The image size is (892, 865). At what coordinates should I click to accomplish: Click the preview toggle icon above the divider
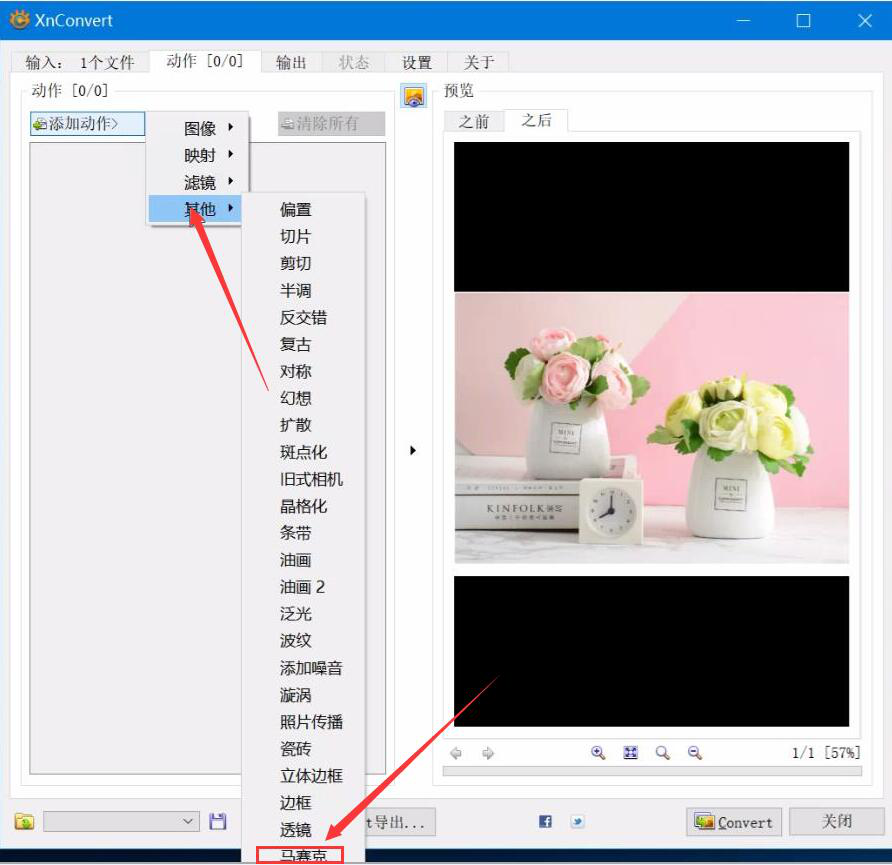tap(414, 96)
